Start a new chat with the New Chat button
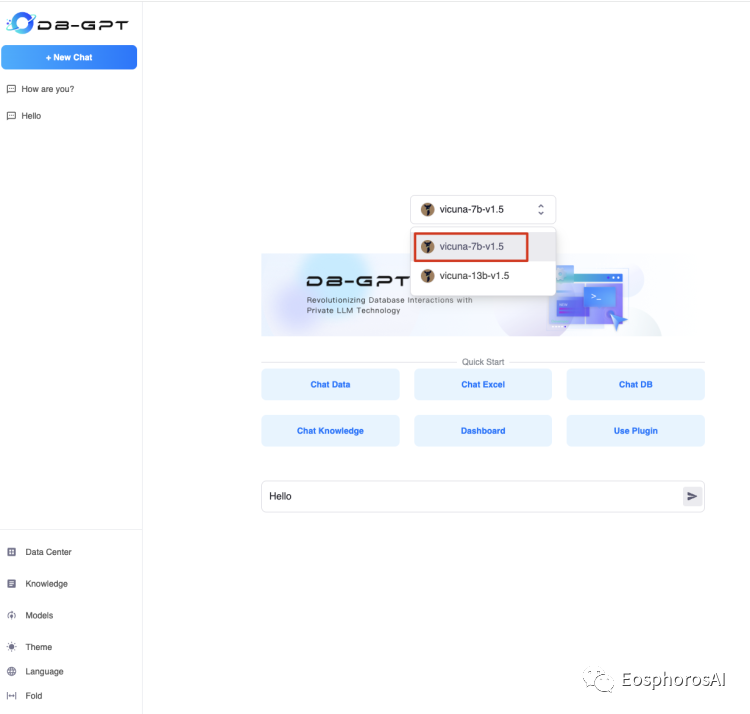Screen dimensions: 750x714 (69, 57)
